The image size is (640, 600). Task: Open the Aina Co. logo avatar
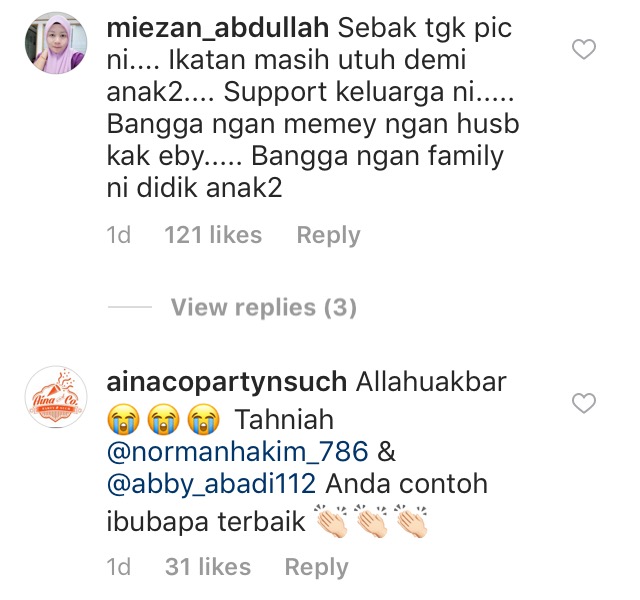[56, 397]
